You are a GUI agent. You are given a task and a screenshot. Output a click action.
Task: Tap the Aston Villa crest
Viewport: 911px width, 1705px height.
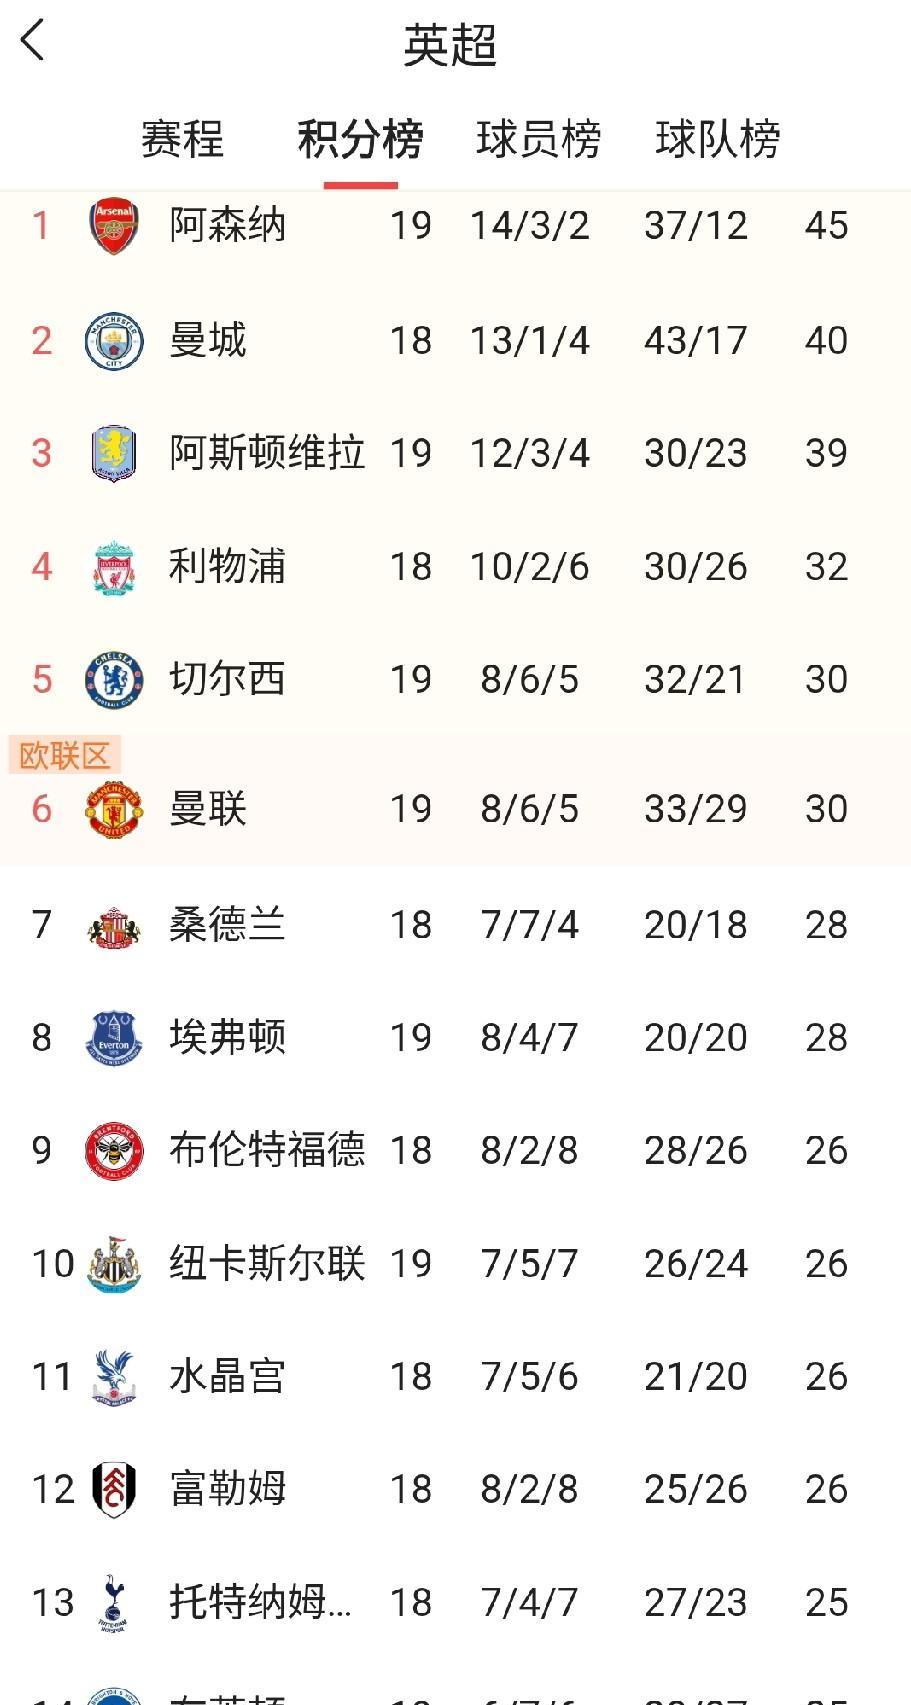[114, 453]
